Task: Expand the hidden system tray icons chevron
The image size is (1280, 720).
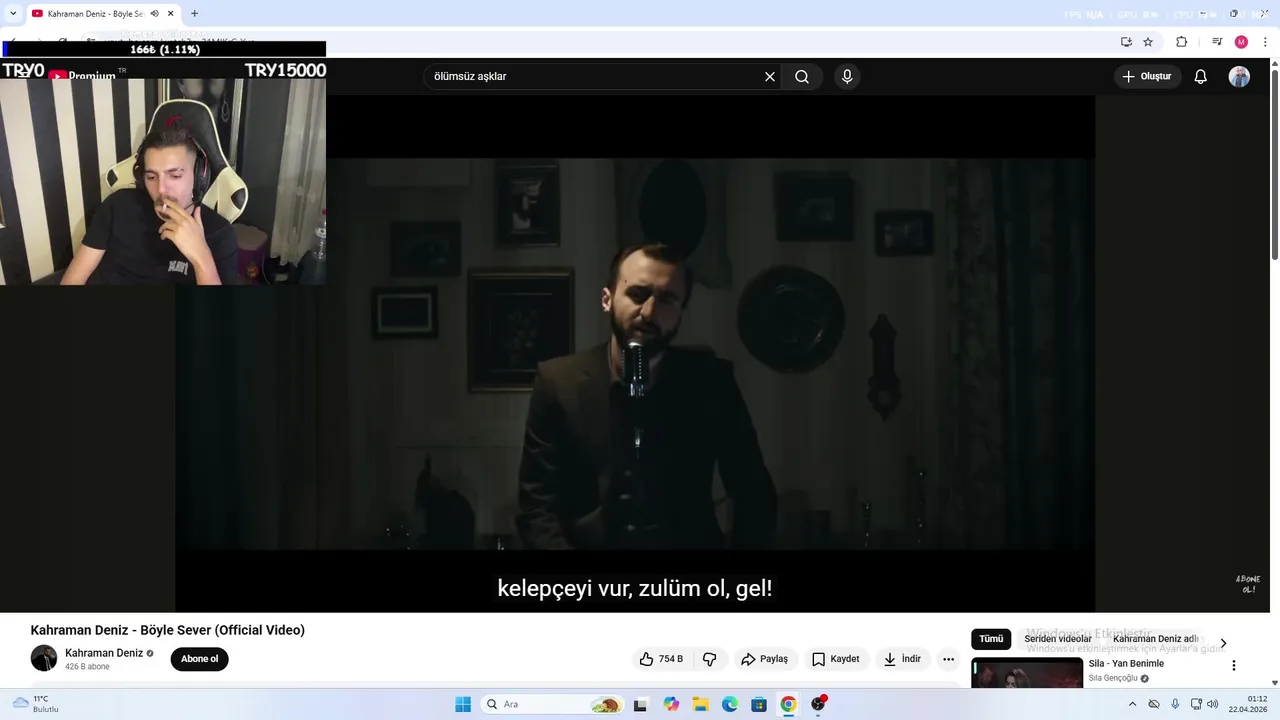Action: 1133,704
